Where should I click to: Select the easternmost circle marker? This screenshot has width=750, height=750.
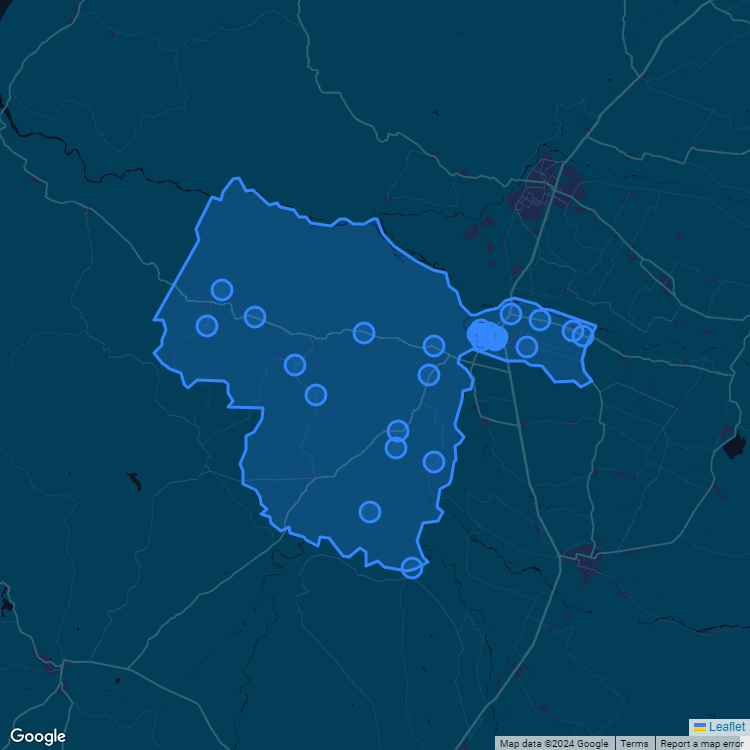pyautogui.click(x=583, y=335)
